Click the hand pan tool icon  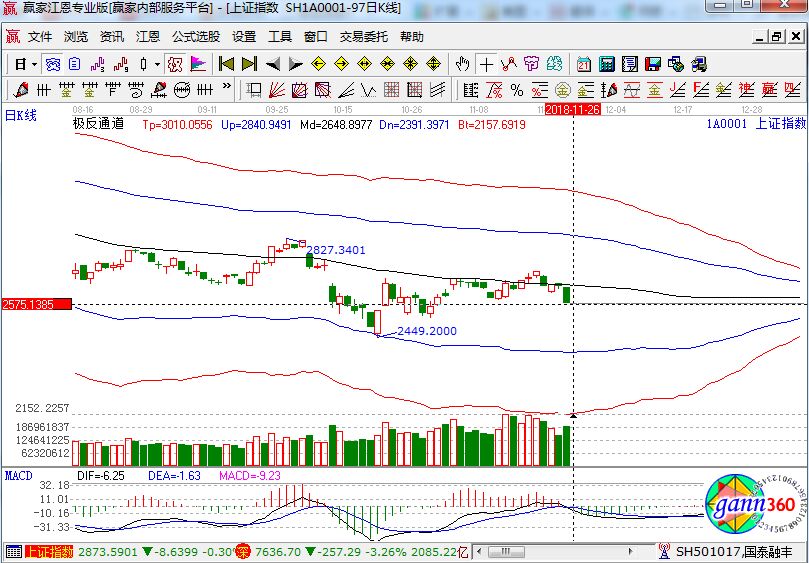[461, 64]
